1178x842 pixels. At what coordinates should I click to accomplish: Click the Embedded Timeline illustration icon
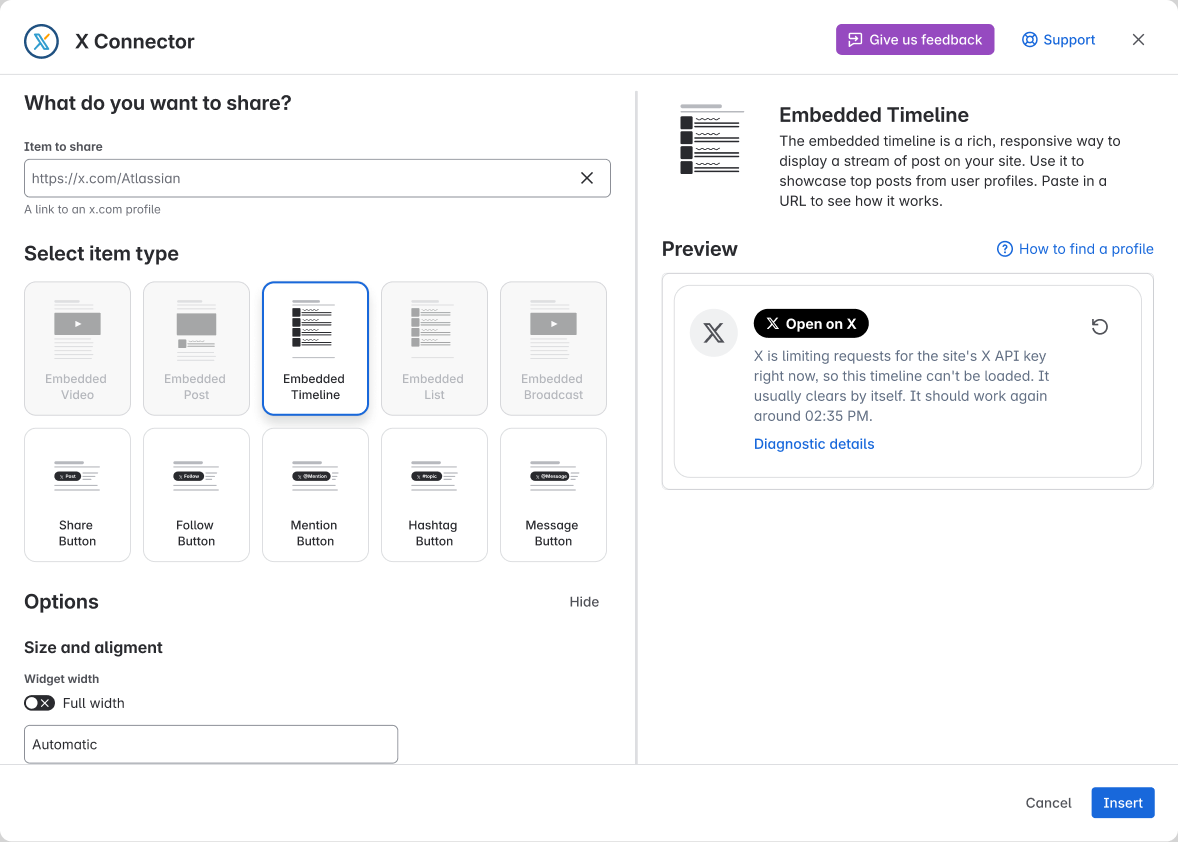pos(711,139)
